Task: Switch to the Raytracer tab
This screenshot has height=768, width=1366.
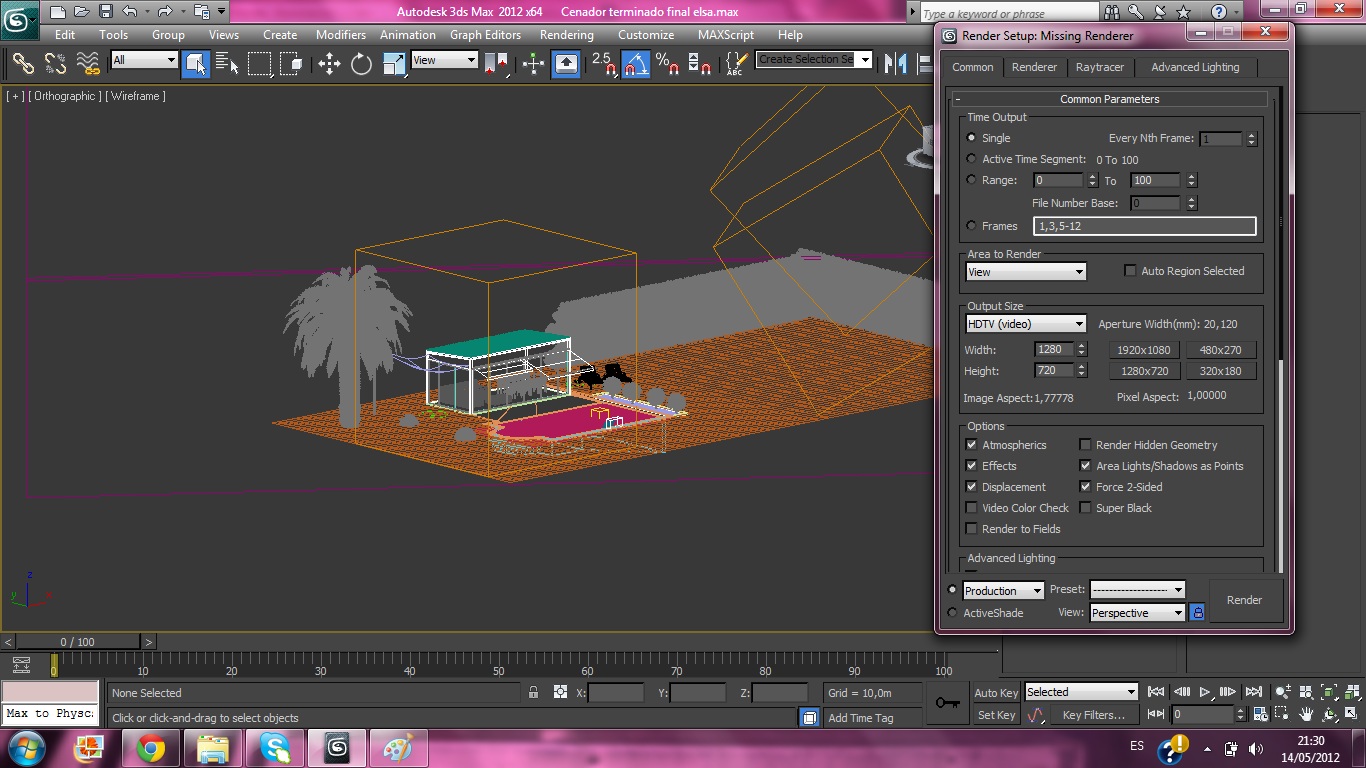Action: coord(1099,67)
